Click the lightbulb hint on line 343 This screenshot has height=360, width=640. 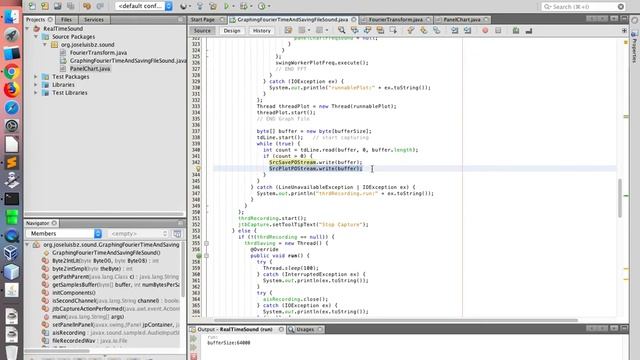coord(199,169)
